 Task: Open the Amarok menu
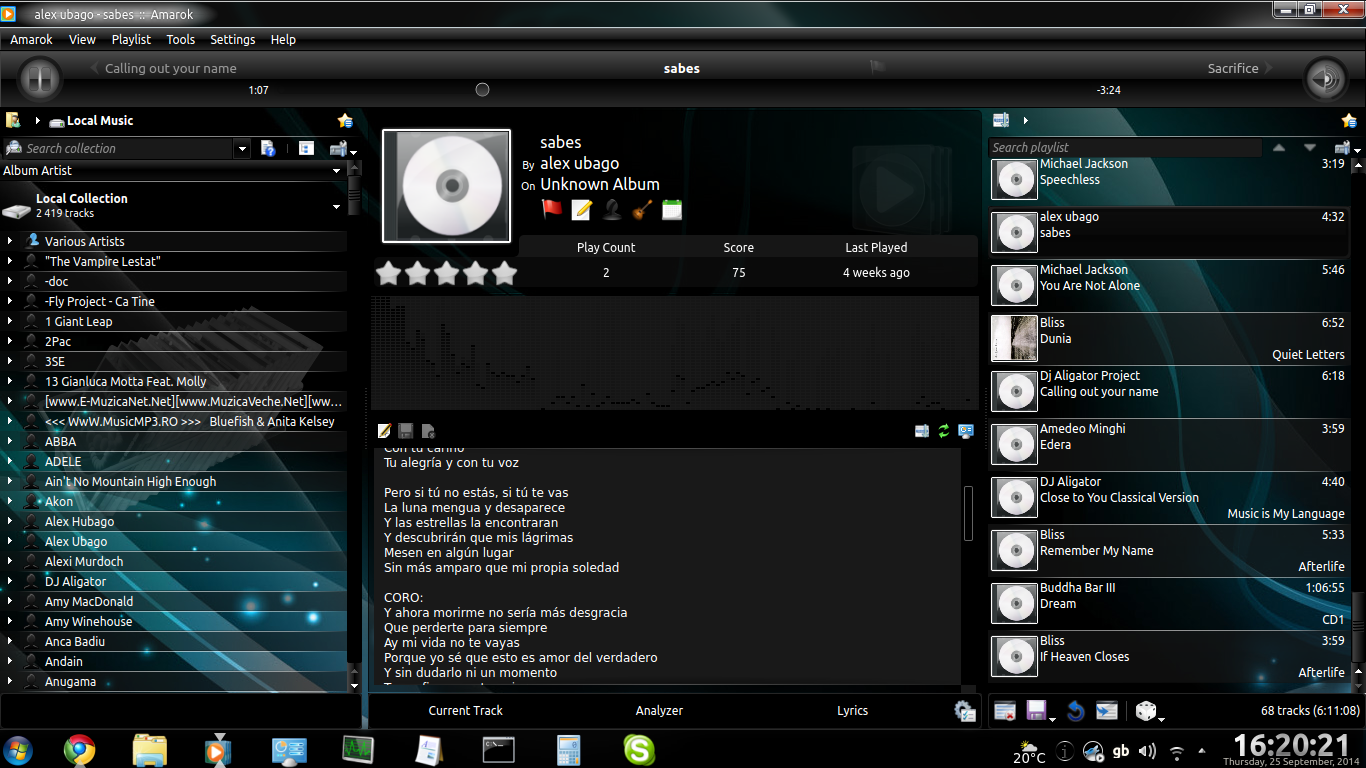pos(31,39)
